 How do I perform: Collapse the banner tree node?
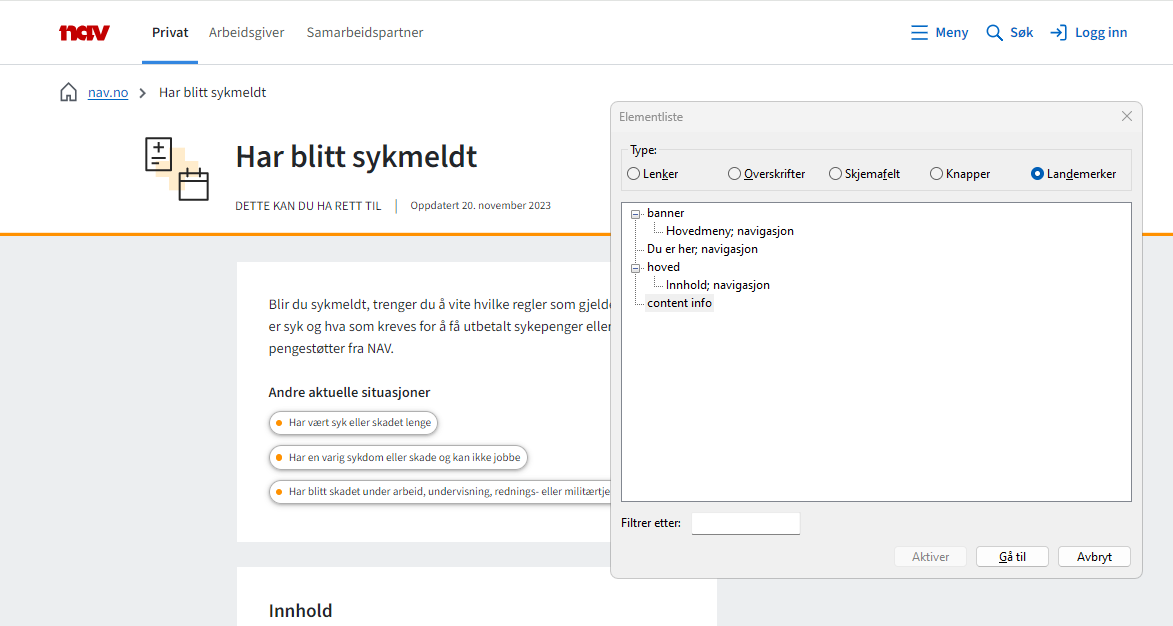636,213
